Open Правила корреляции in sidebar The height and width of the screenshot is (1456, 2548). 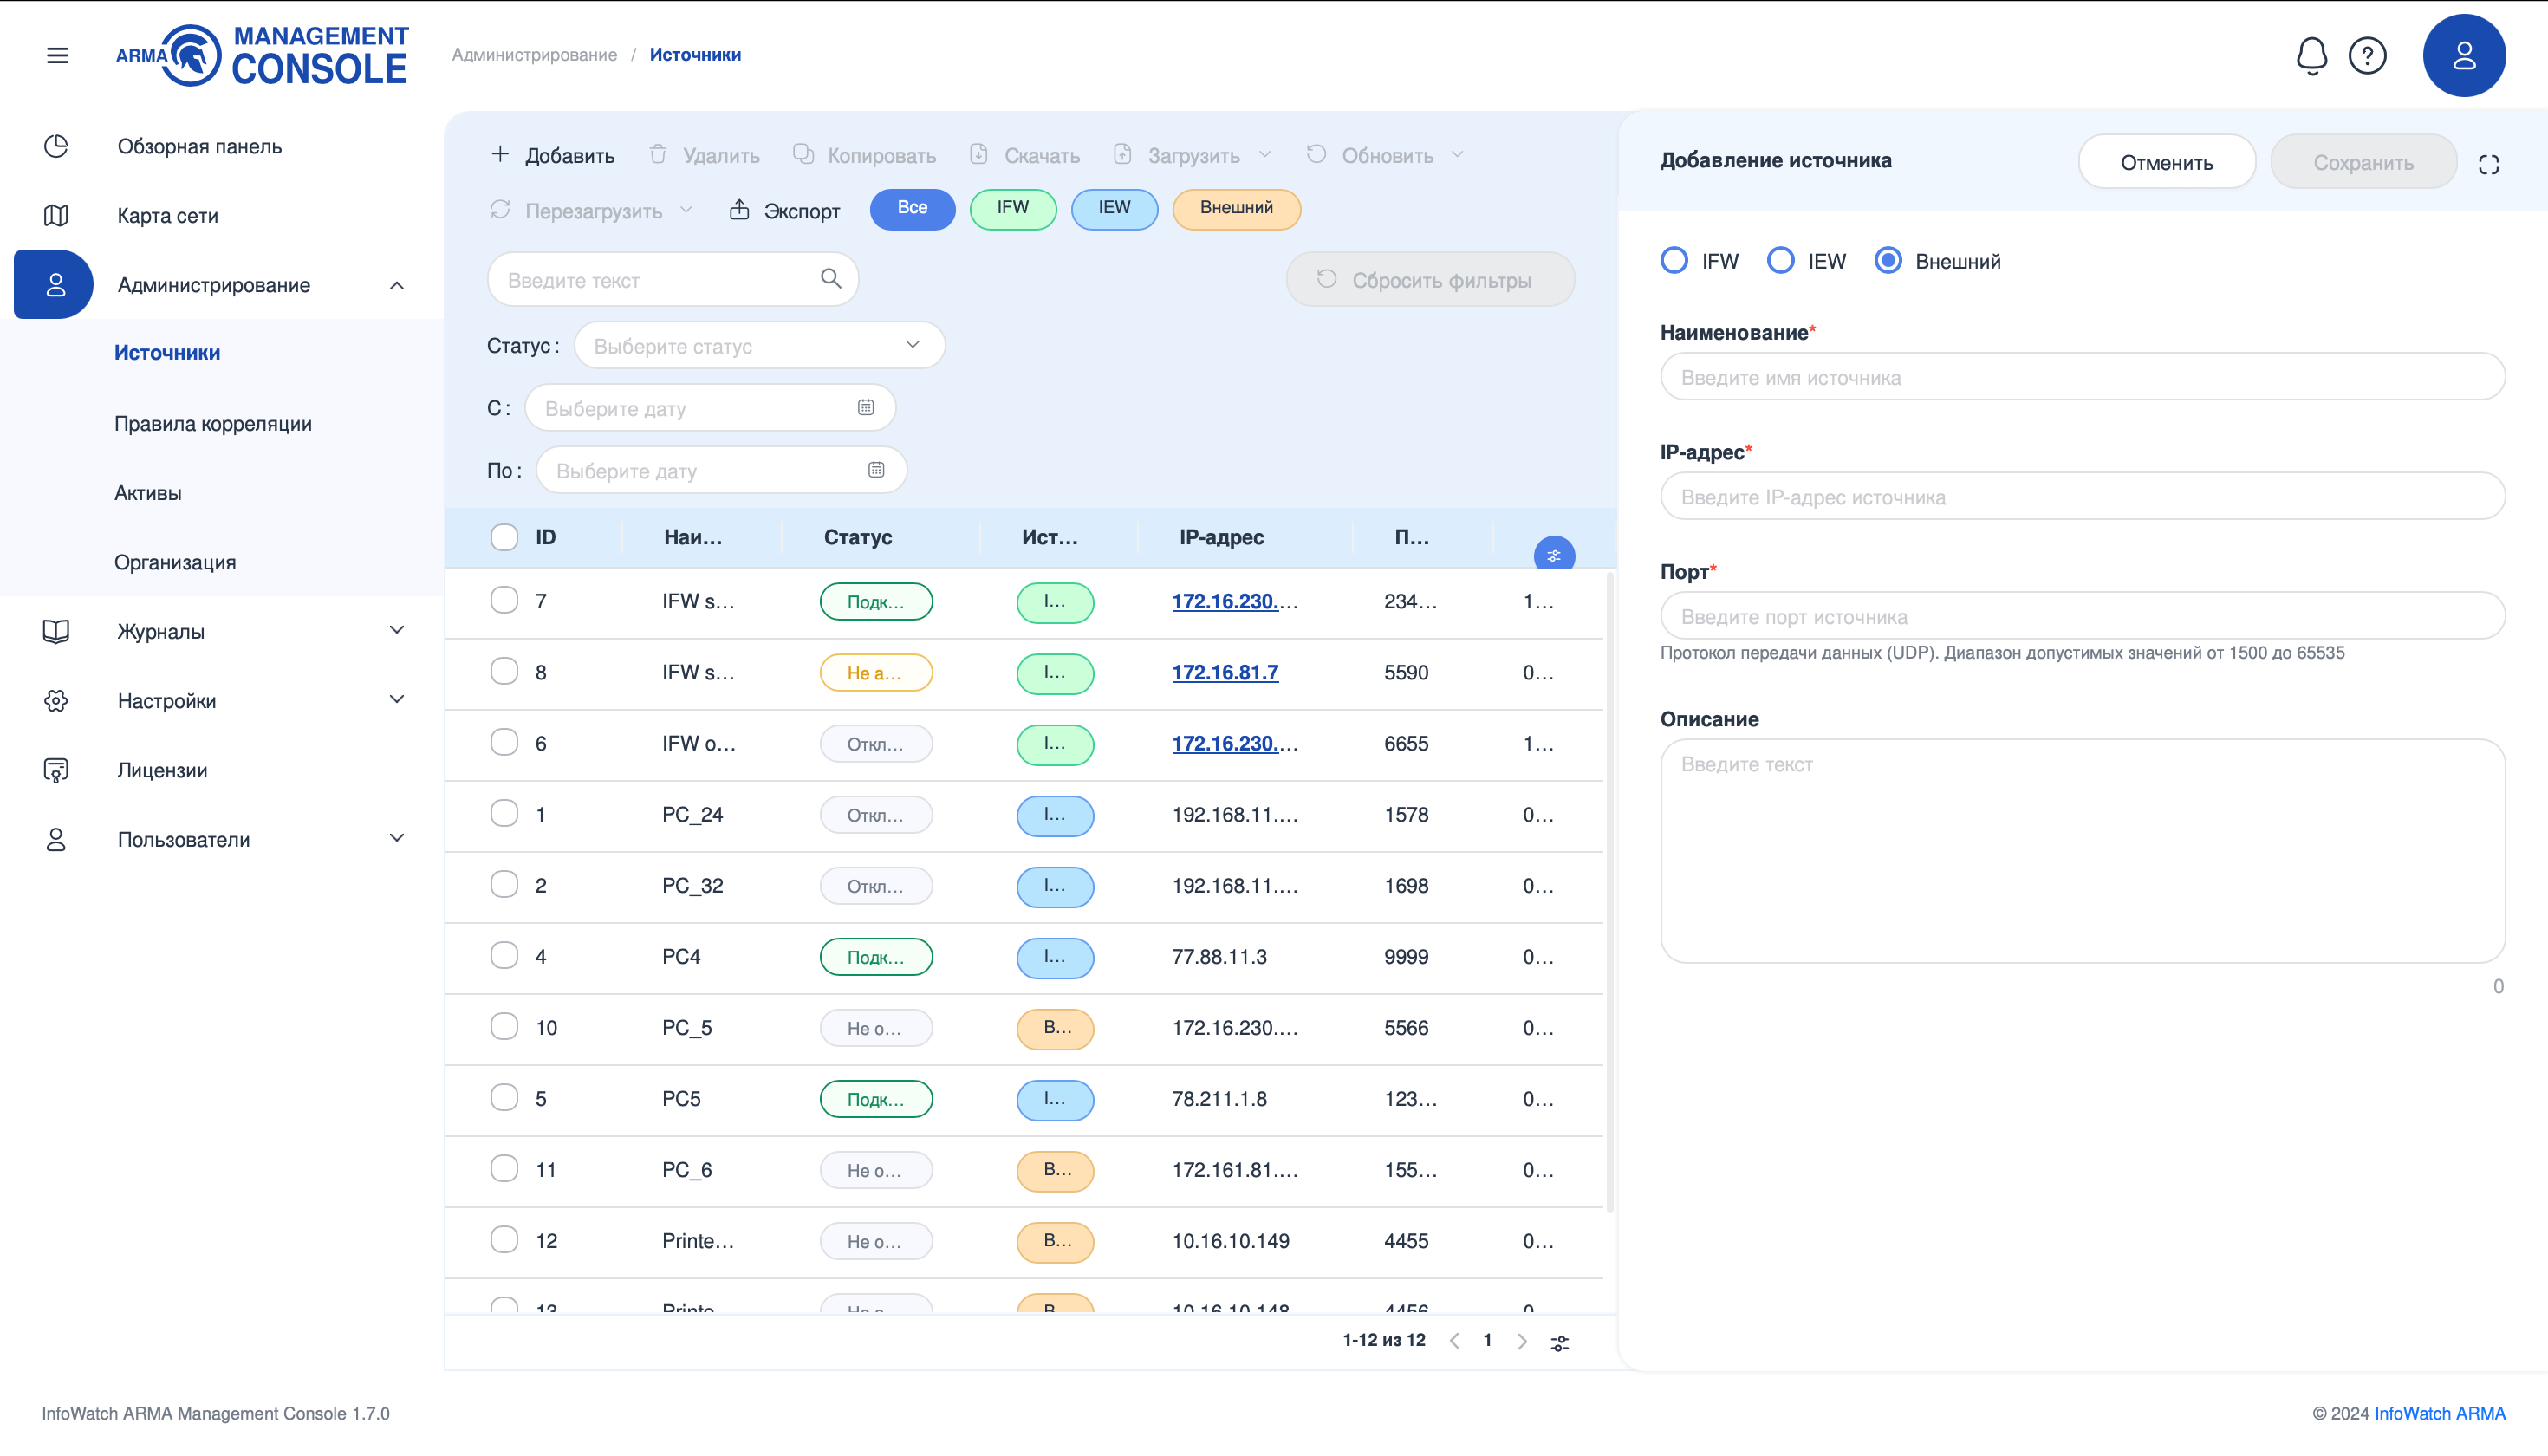[213, 423]
